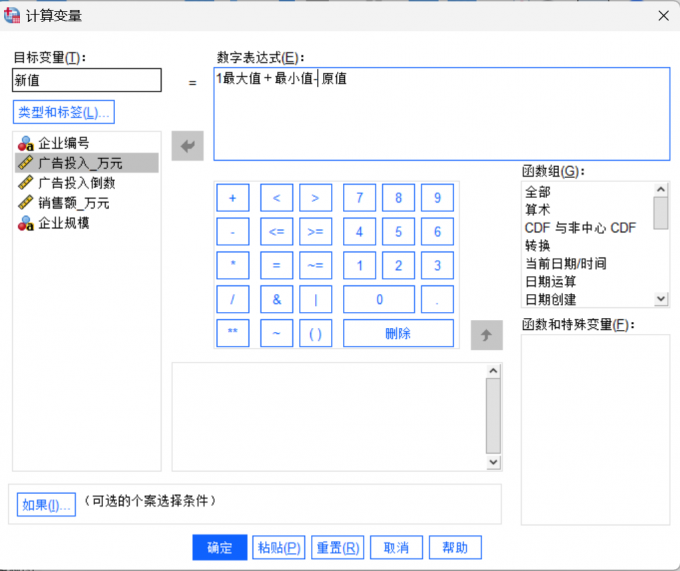This screenshot has height=571, width=680.
Task: Click the >= operator key
Action: pyautogui.click(x=316, y=232)
